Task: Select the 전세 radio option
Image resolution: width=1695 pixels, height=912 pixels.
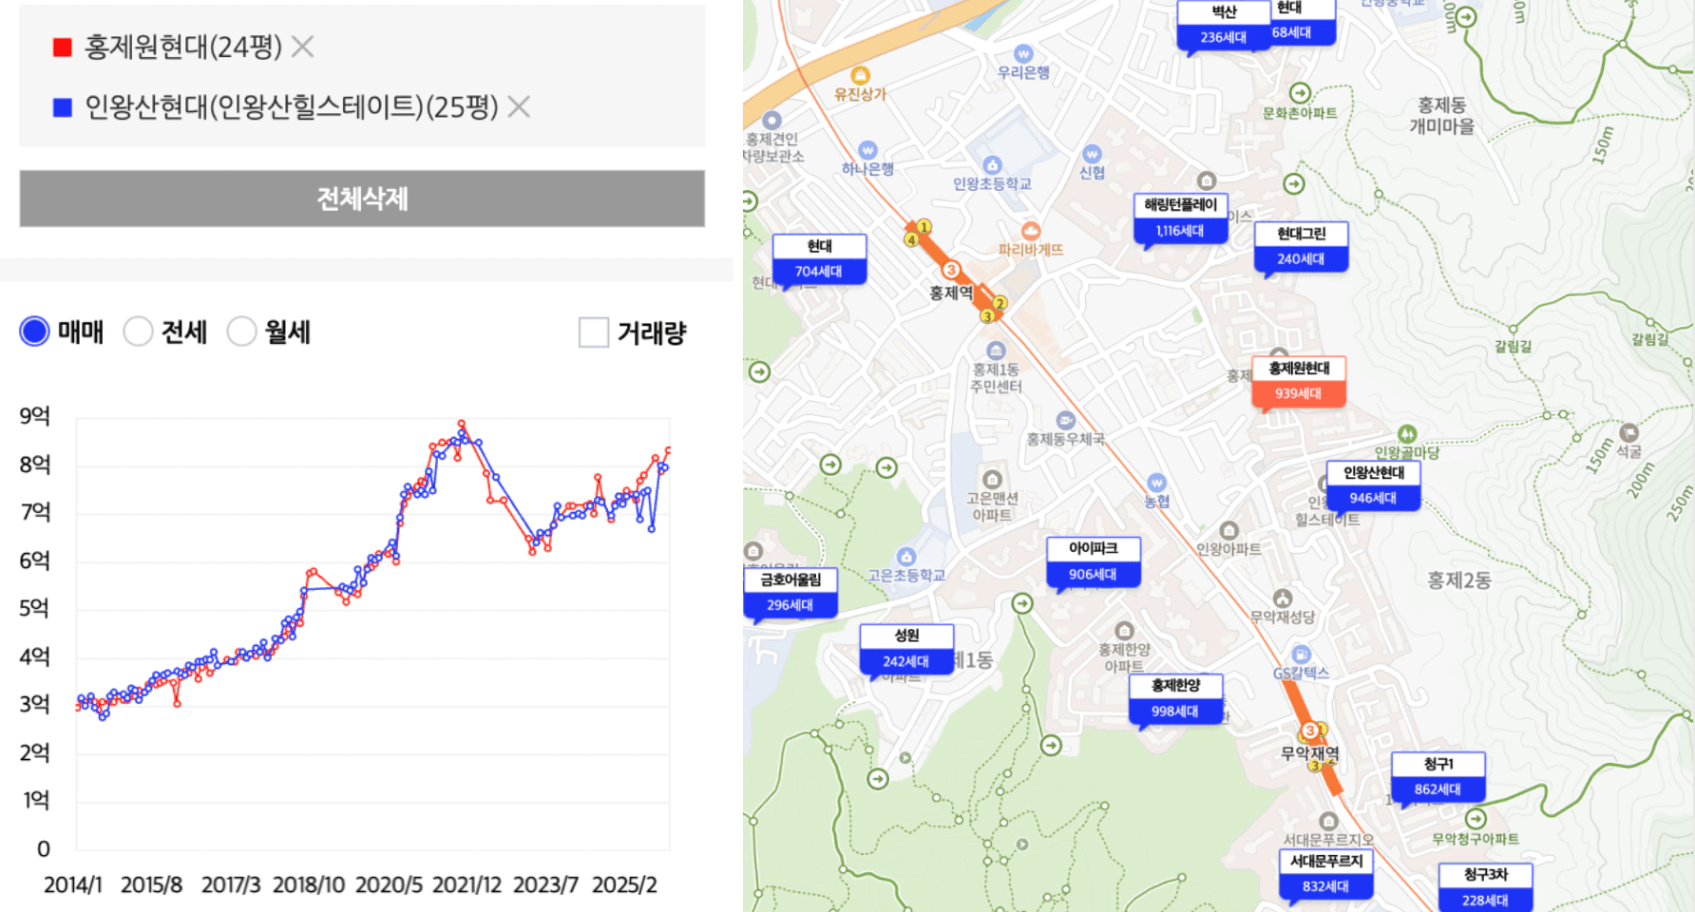Action: click(x=138, y=332)
